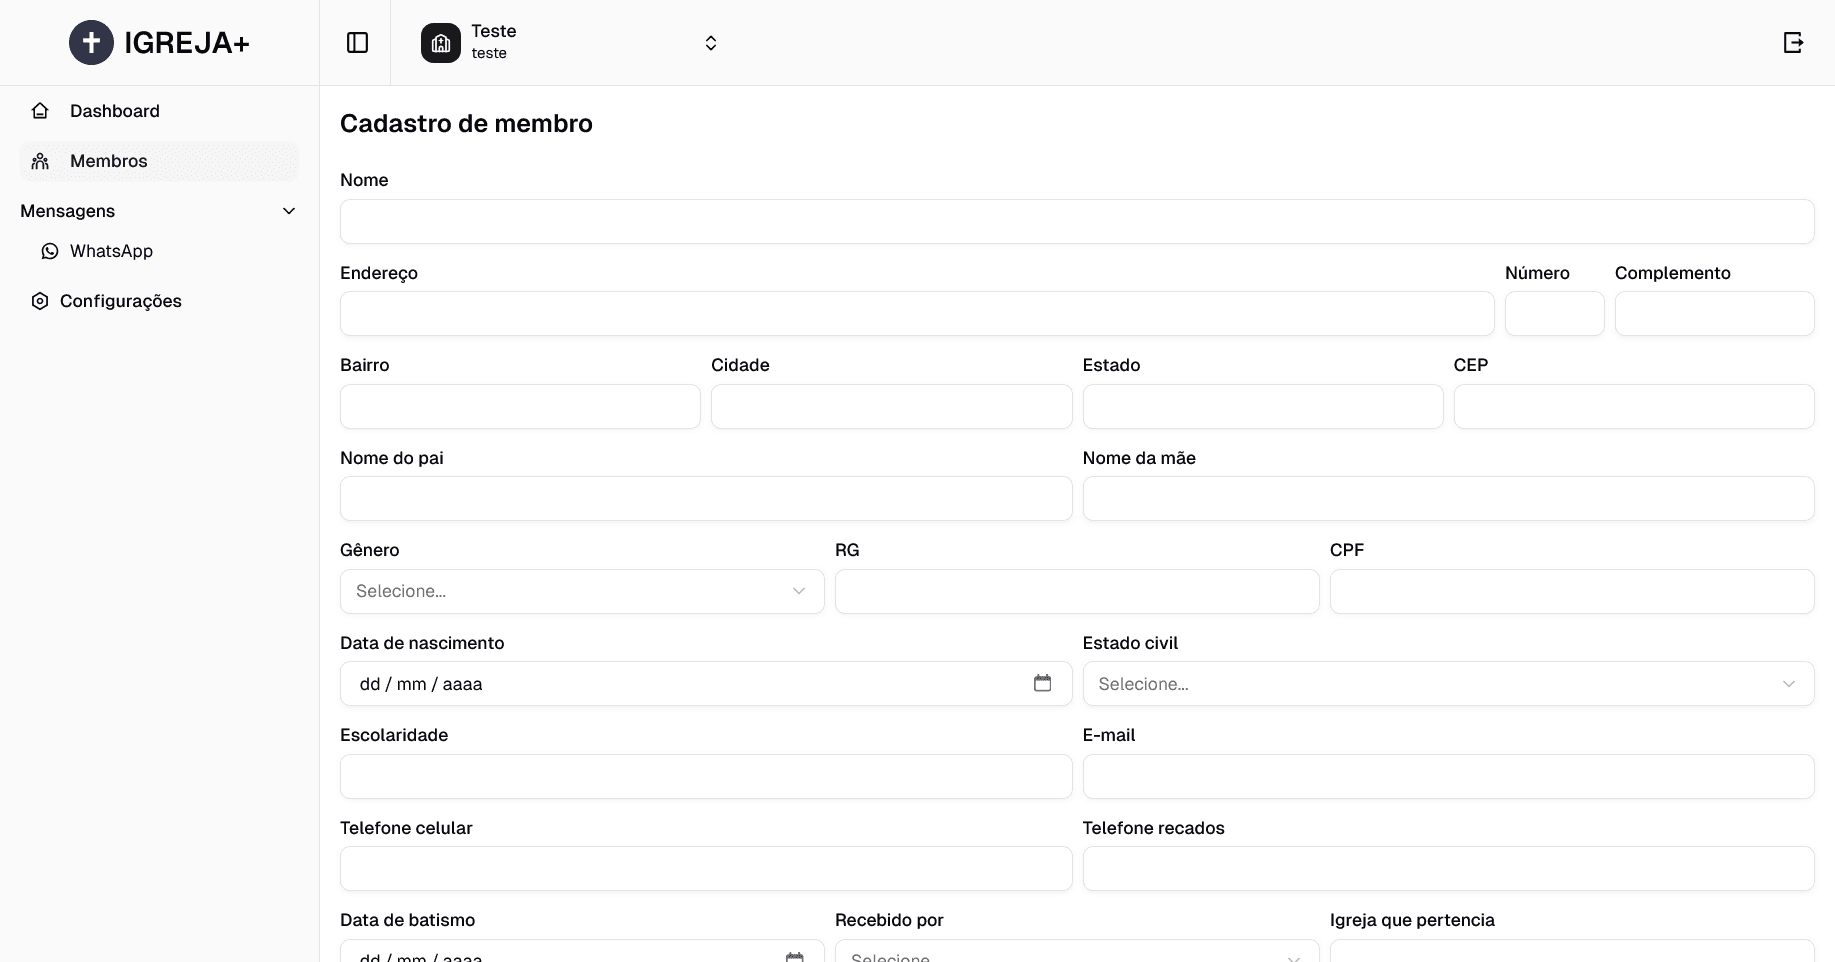Open the WhatsApp messages link
This screenshot has height=962, width=1835.
111,251
